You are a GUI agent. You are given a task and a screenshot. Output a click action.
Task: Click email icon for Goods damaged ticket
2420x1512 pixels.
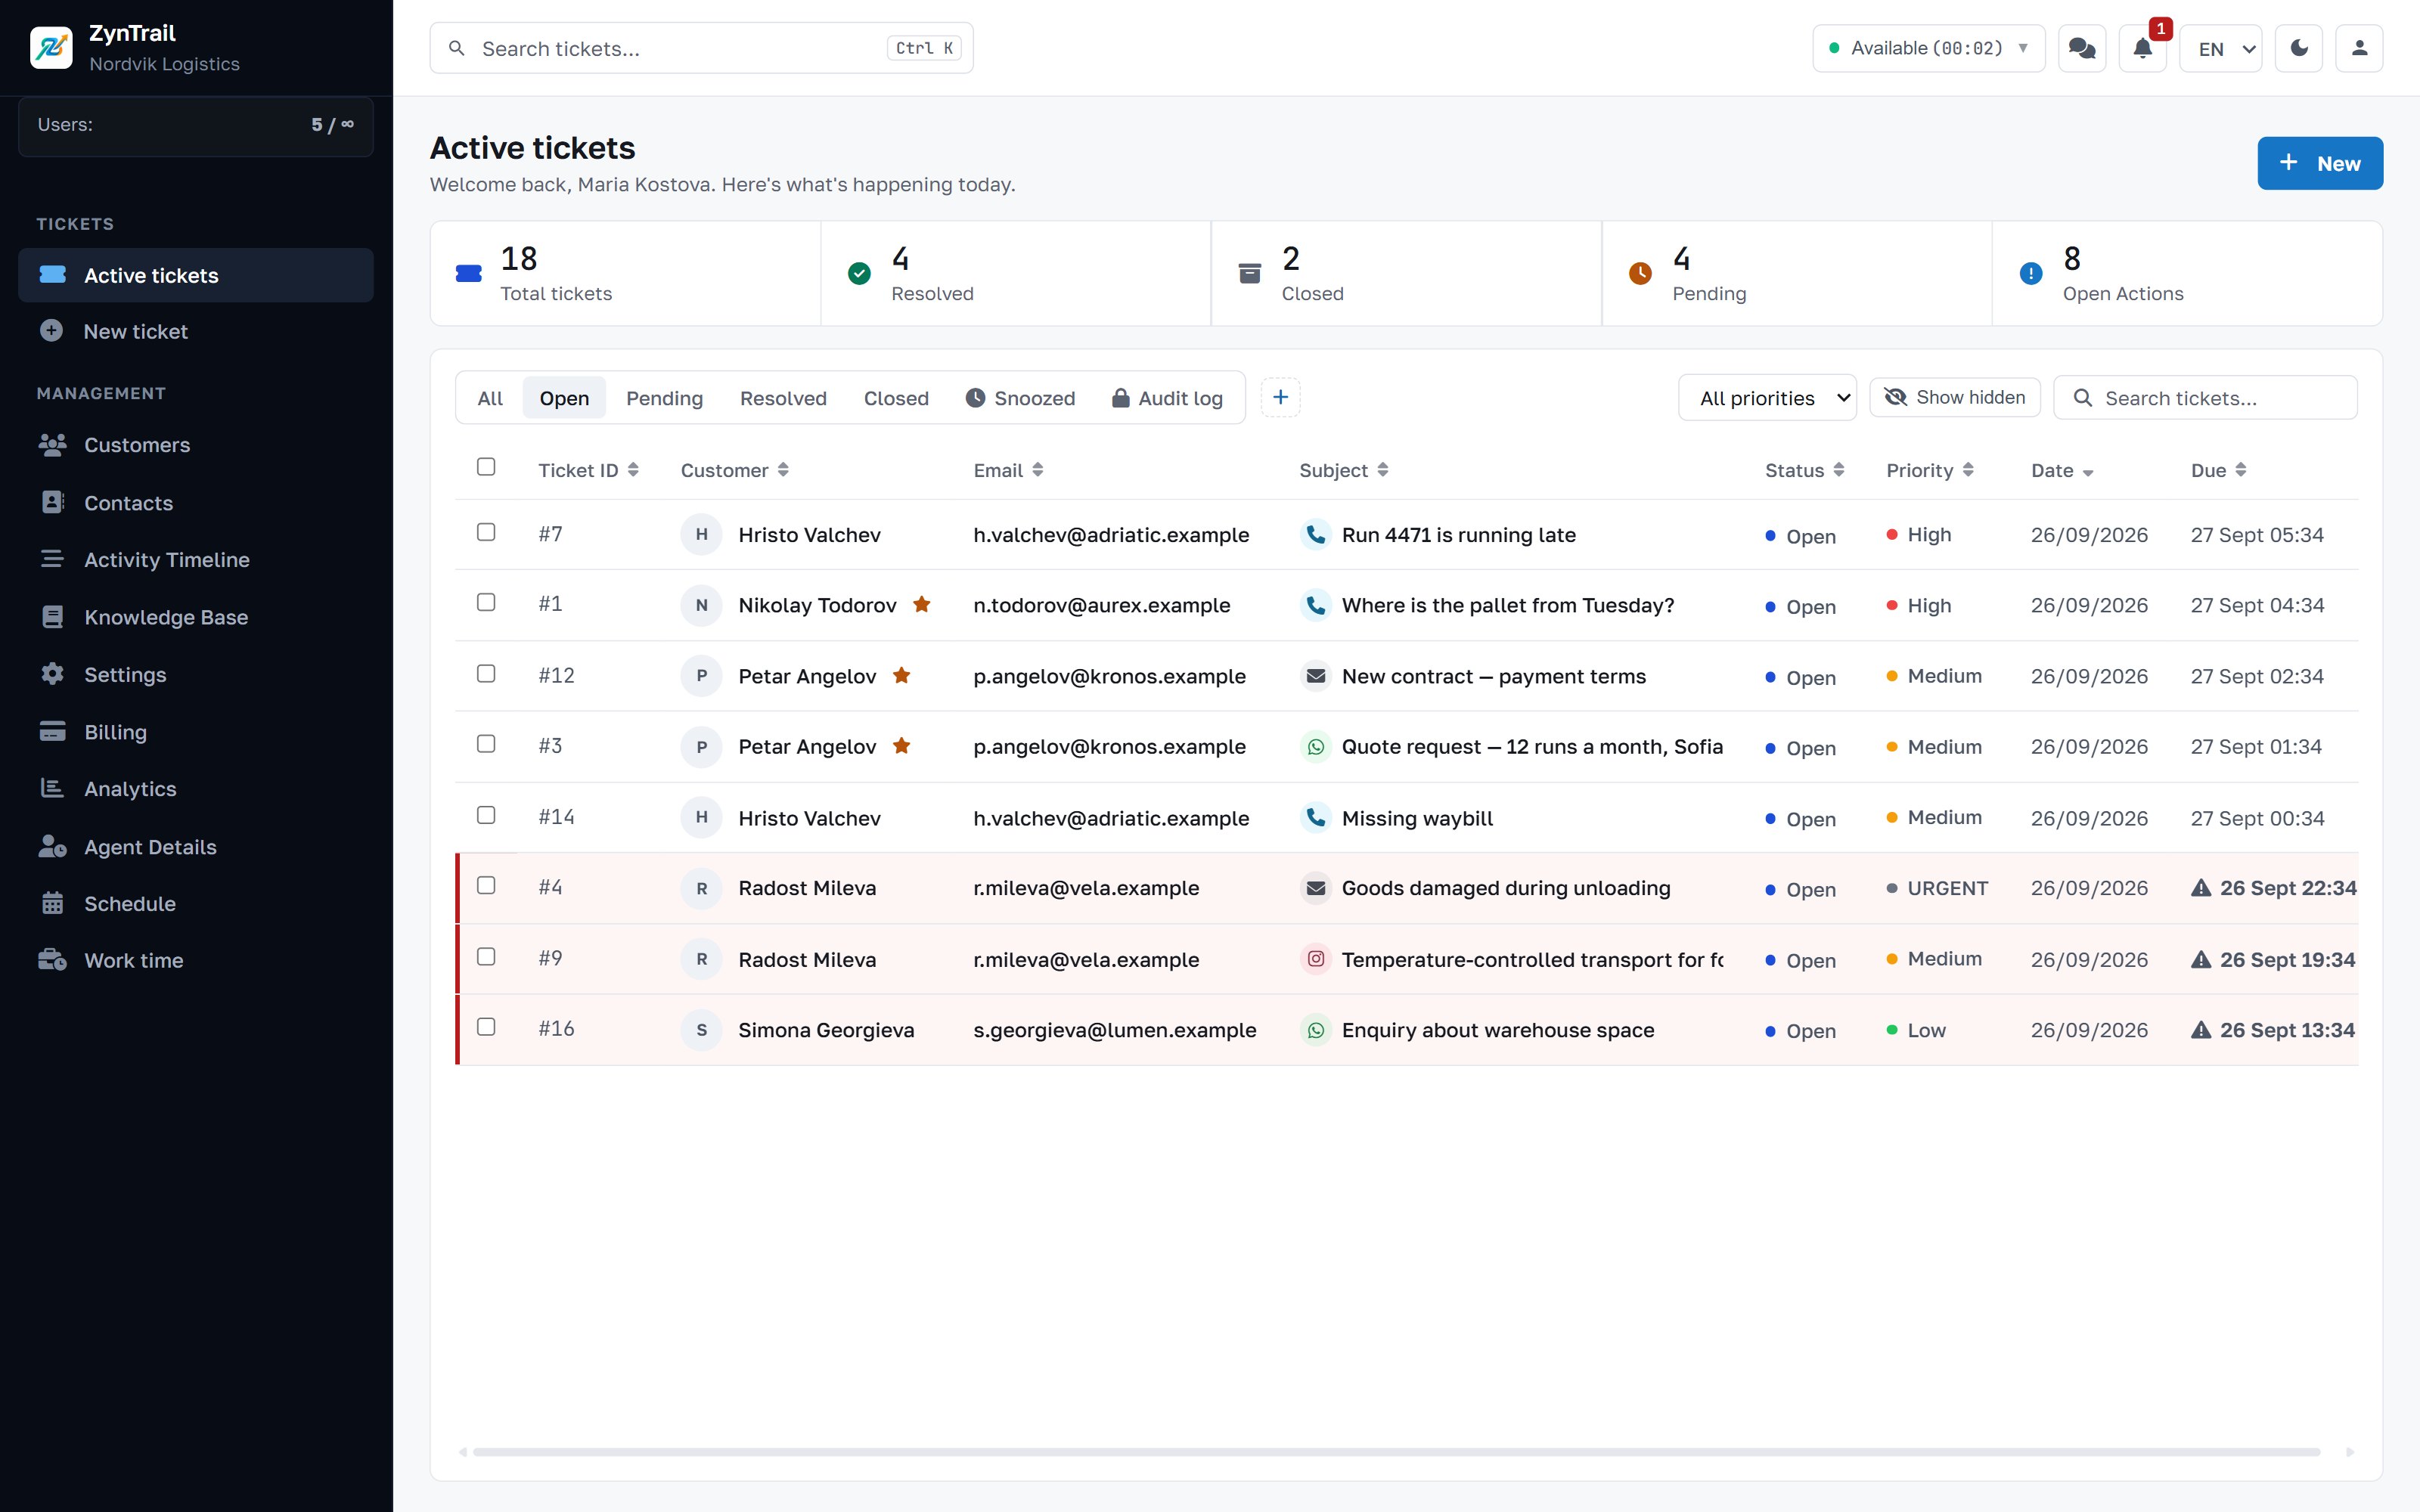(x=1316, y=888)
